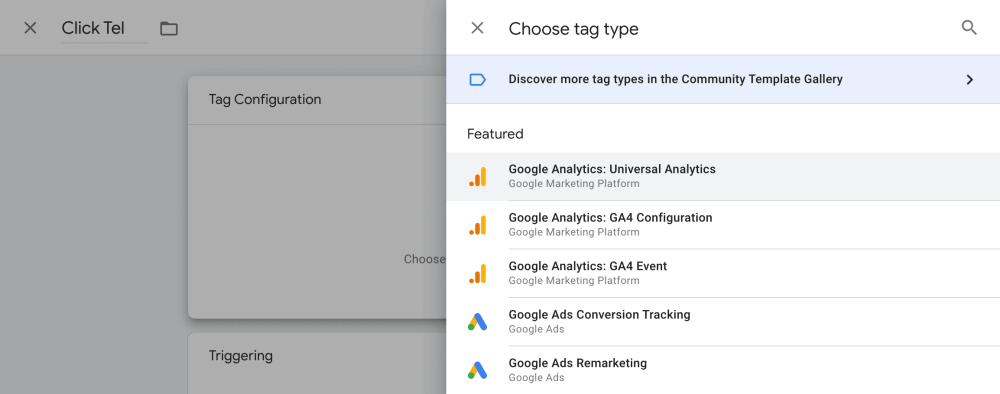1000x394 pixels.
Task: Open Discover more tag types banner link
Action: 723,80
